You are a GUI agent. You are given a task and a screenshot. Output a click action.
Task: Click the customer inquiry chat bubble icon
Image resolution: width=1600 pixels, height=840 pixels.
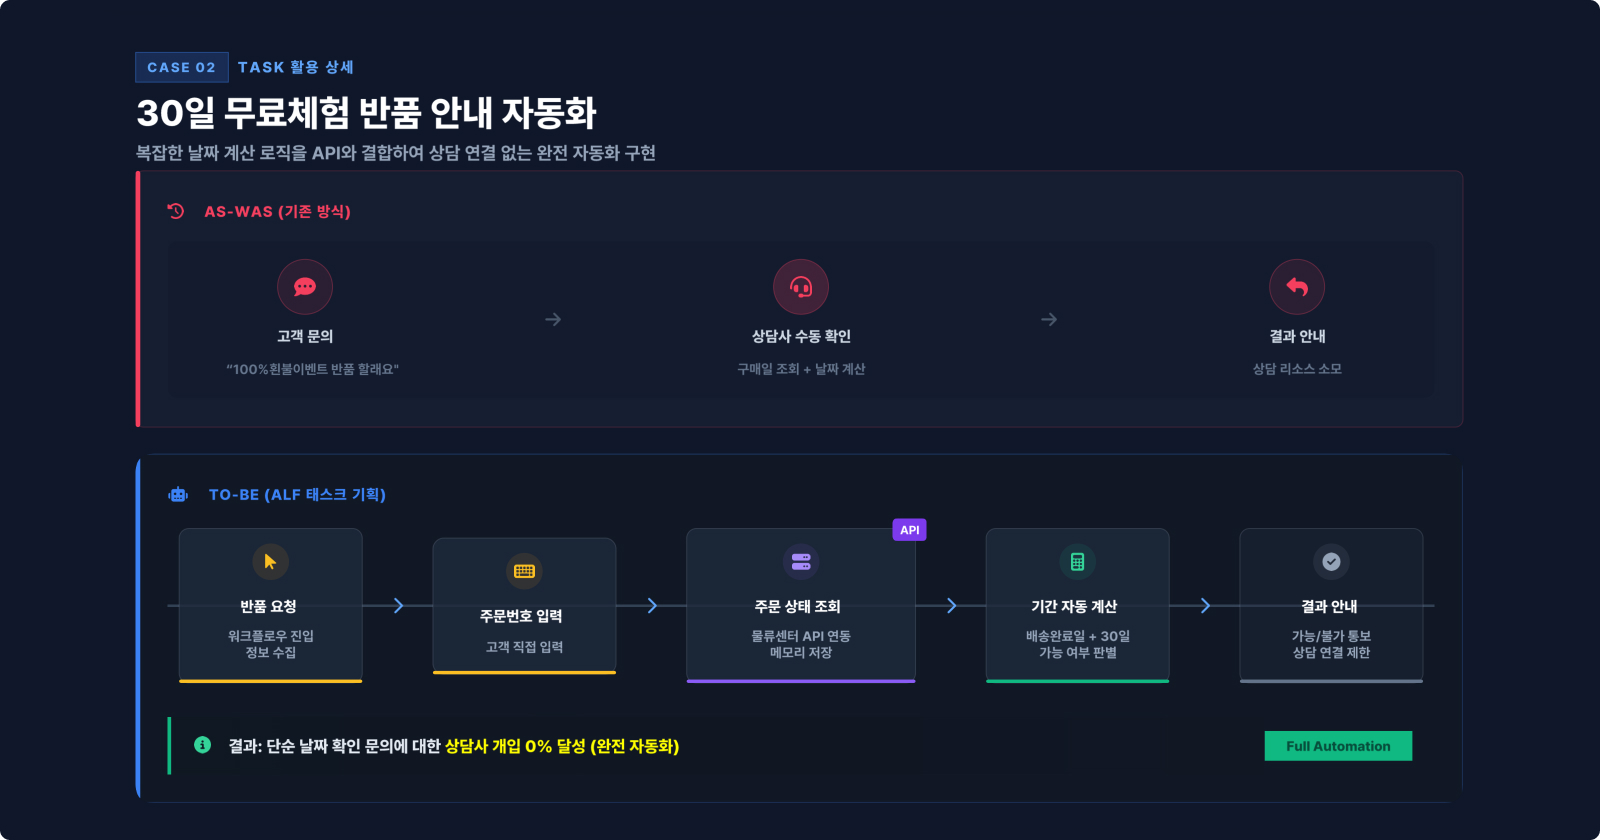coord(305,287)
